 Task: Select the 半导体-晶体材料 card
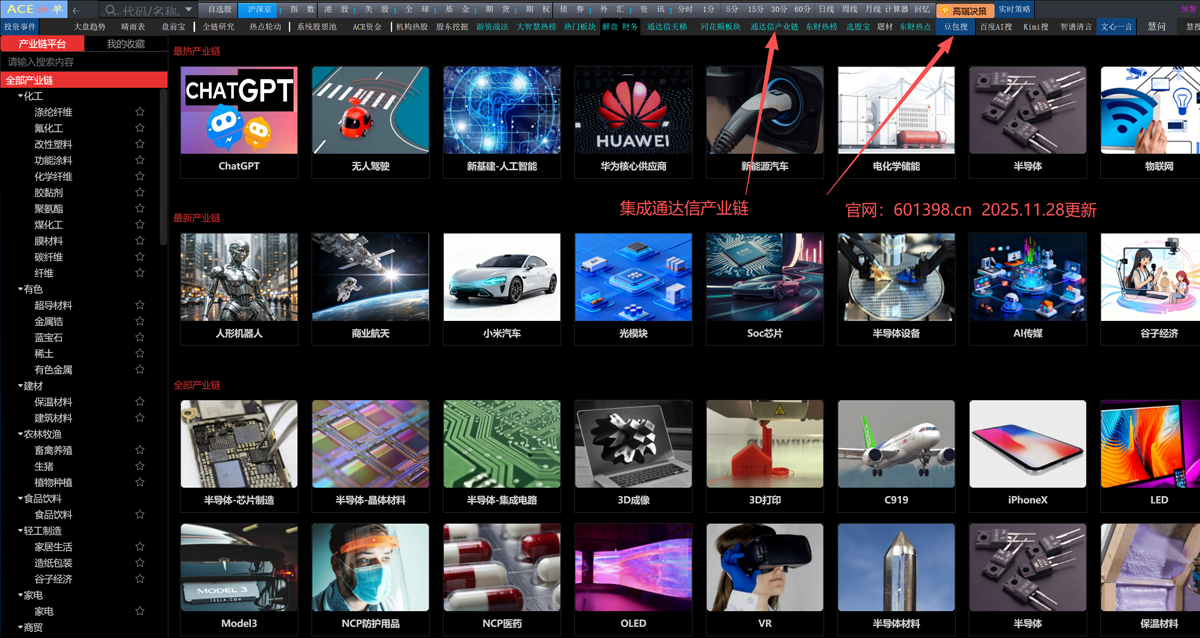370,457
